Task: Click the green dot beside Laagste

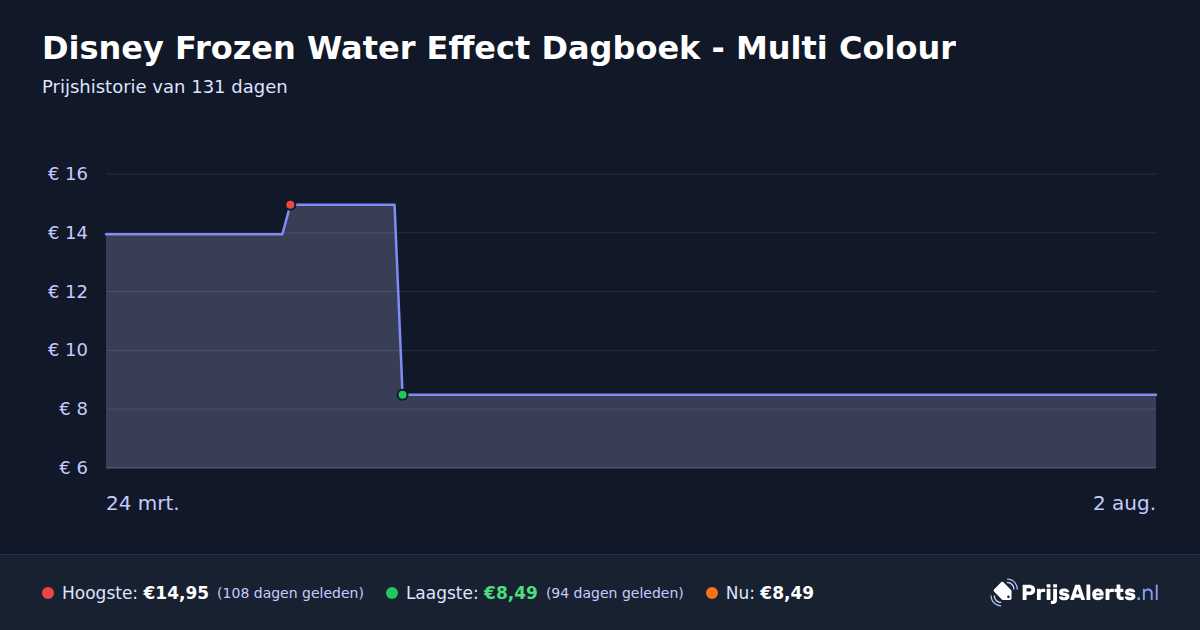Action: pyautogui.click(x=392, y=593)
